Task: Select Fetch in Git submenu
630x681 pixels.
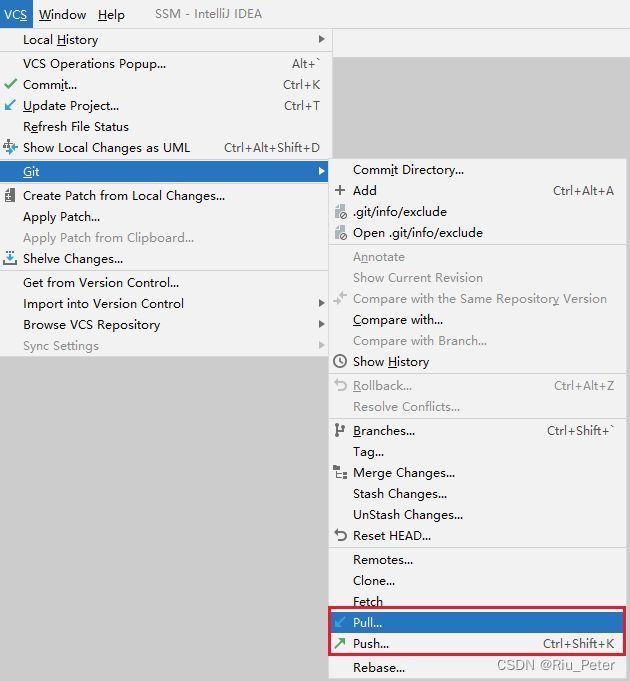Action: coord(478,600)
